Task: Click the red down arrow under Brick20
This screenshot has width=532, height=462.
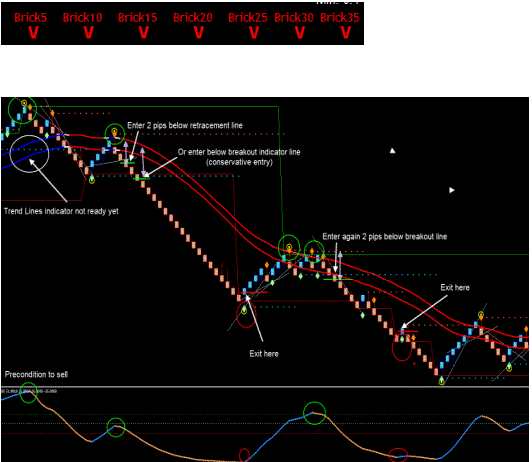Action: coord(199,33)
